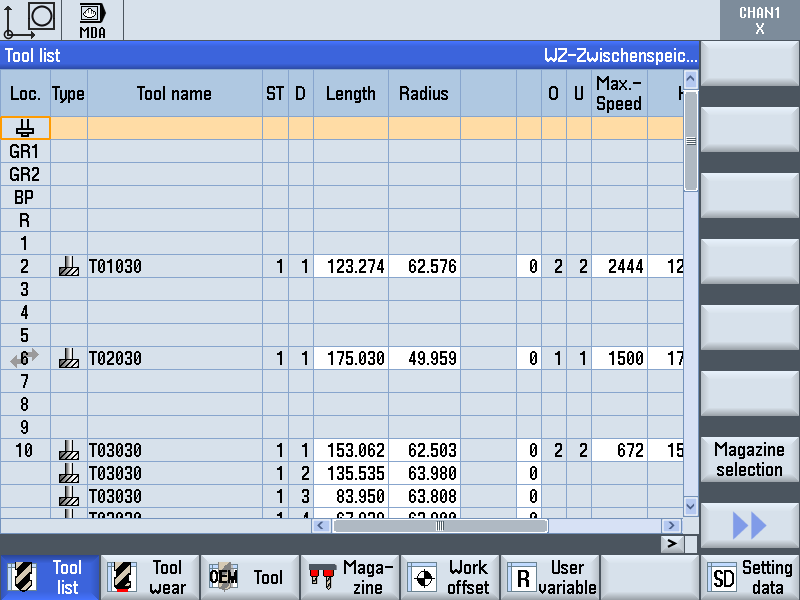Open the Tool wear softkey

(150, 577)
